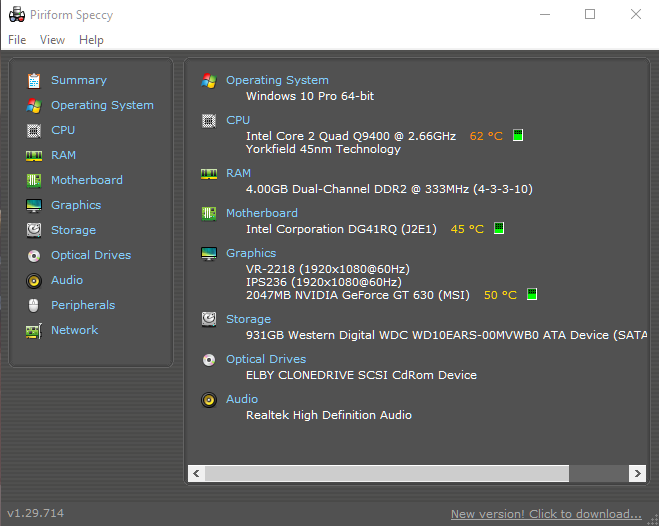Click 'Intel Corporation DG41RQ (J2E1)' text
Image resolution: width=659 pixels, height=526 pixels.
(341, 229)
